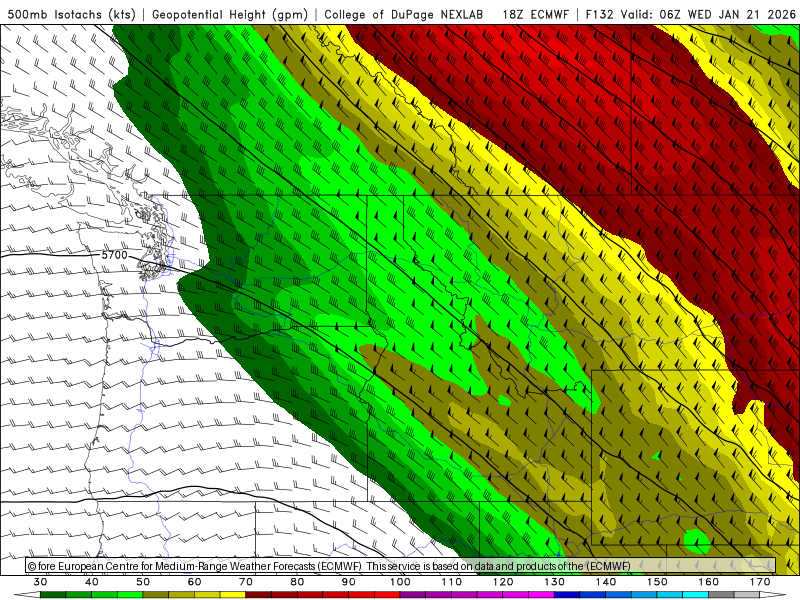Click the 'F132' forecast hour text
Image resolution: width=800 pixels, height=600 pixels.
point(600,14)
